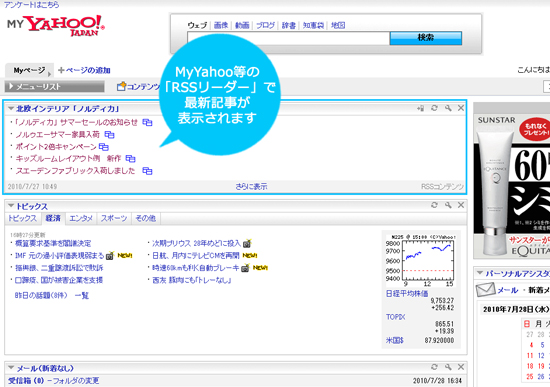The height and width of the screenshot is (387, 550).
Task: Open the 日経平均株価 chart thumbnail
Action: (420, 261)
